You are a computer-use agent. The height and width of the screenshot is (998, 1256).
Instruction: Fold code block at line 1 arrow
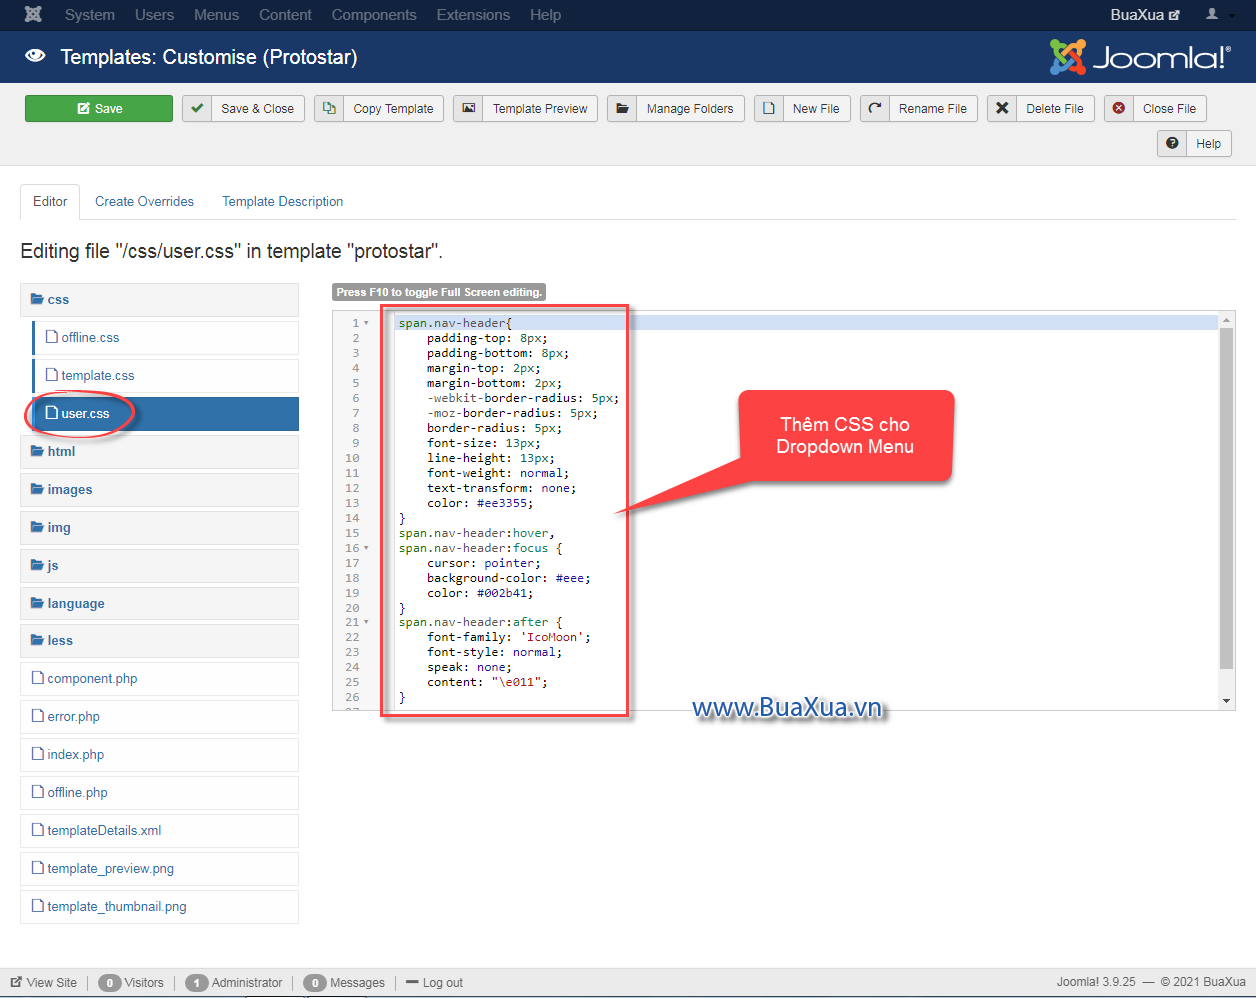coord(366,323)
